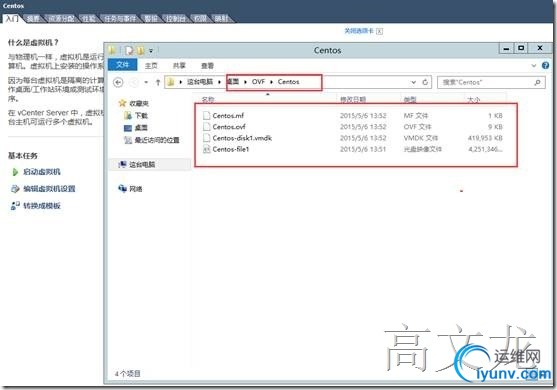Screen dimensions: 557x390
Task: Open the quick access toolbar dropdown
Action: 151,51
